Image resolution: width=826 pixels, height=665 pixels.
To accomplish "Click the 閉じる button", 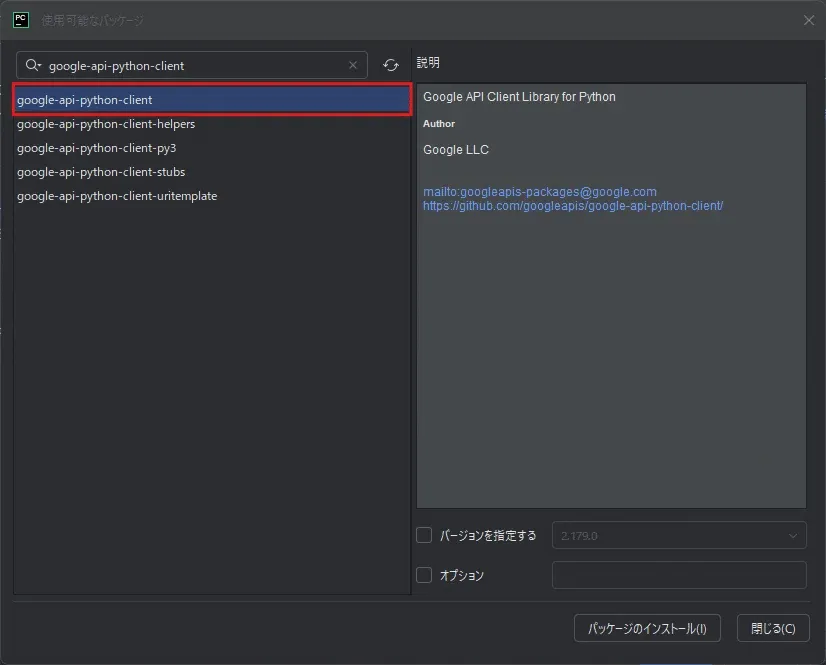I will tap(773, 628).
